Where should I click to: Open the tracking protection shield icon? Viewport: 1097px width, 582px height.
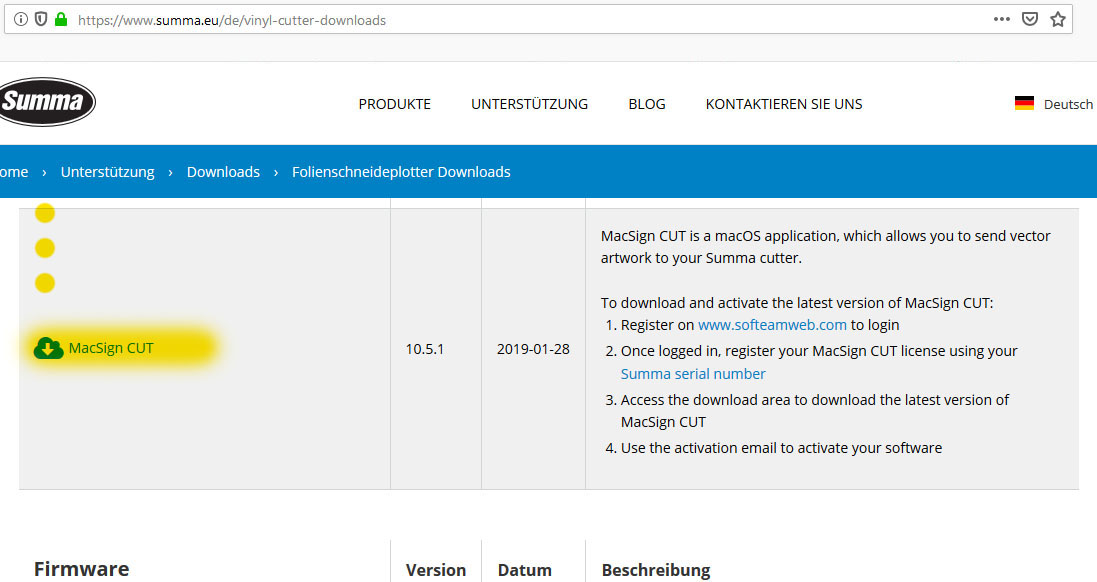coord(41,20)
